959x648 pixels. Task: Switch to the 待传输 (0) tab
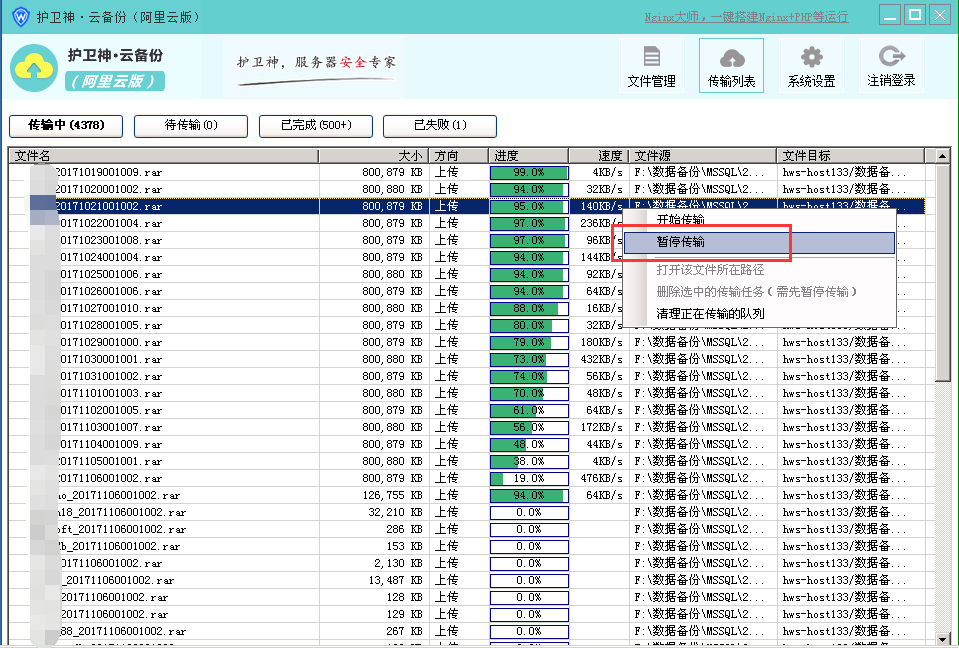click(x=190, y=125)
